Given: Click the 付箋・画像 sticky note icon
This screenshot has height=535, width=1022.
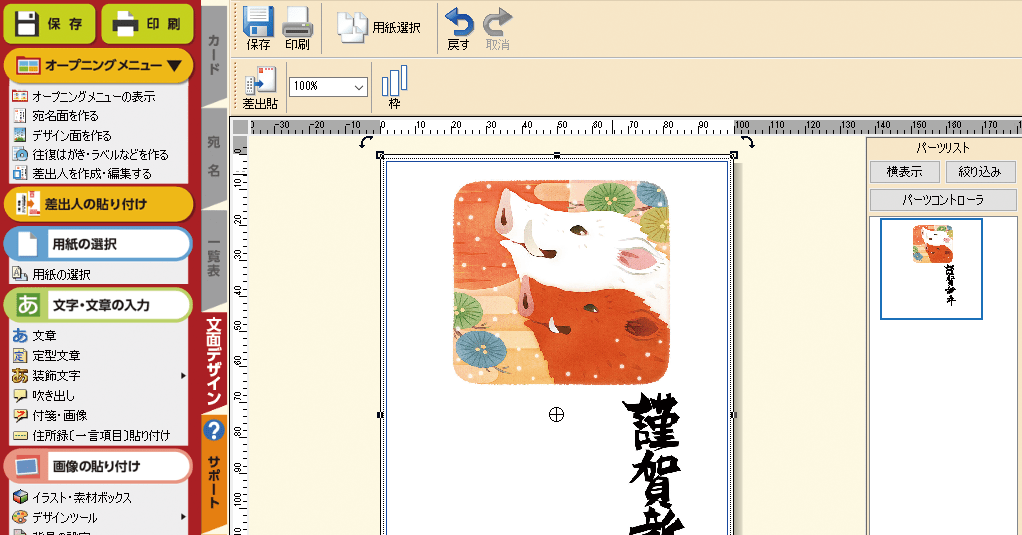Looking at the screenshot, I should pos(20,416).
